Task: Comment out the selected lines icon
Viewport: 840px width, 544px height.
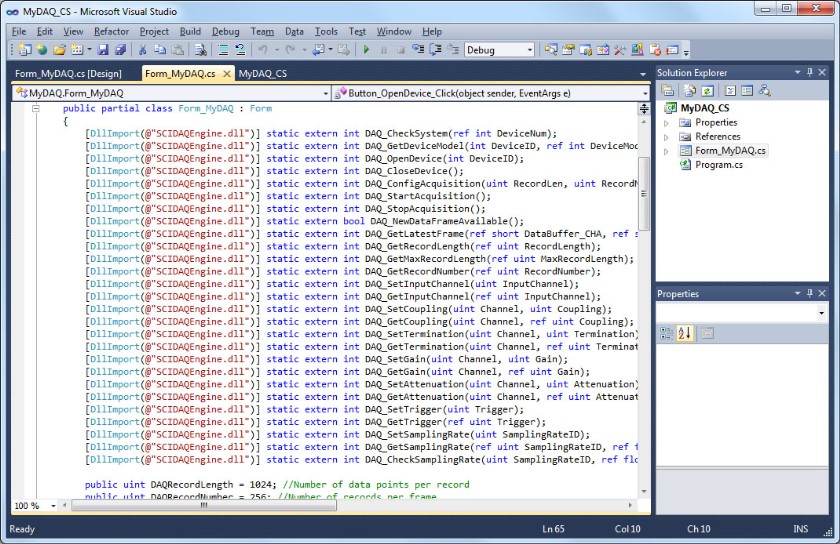Action: coord(223,50)
